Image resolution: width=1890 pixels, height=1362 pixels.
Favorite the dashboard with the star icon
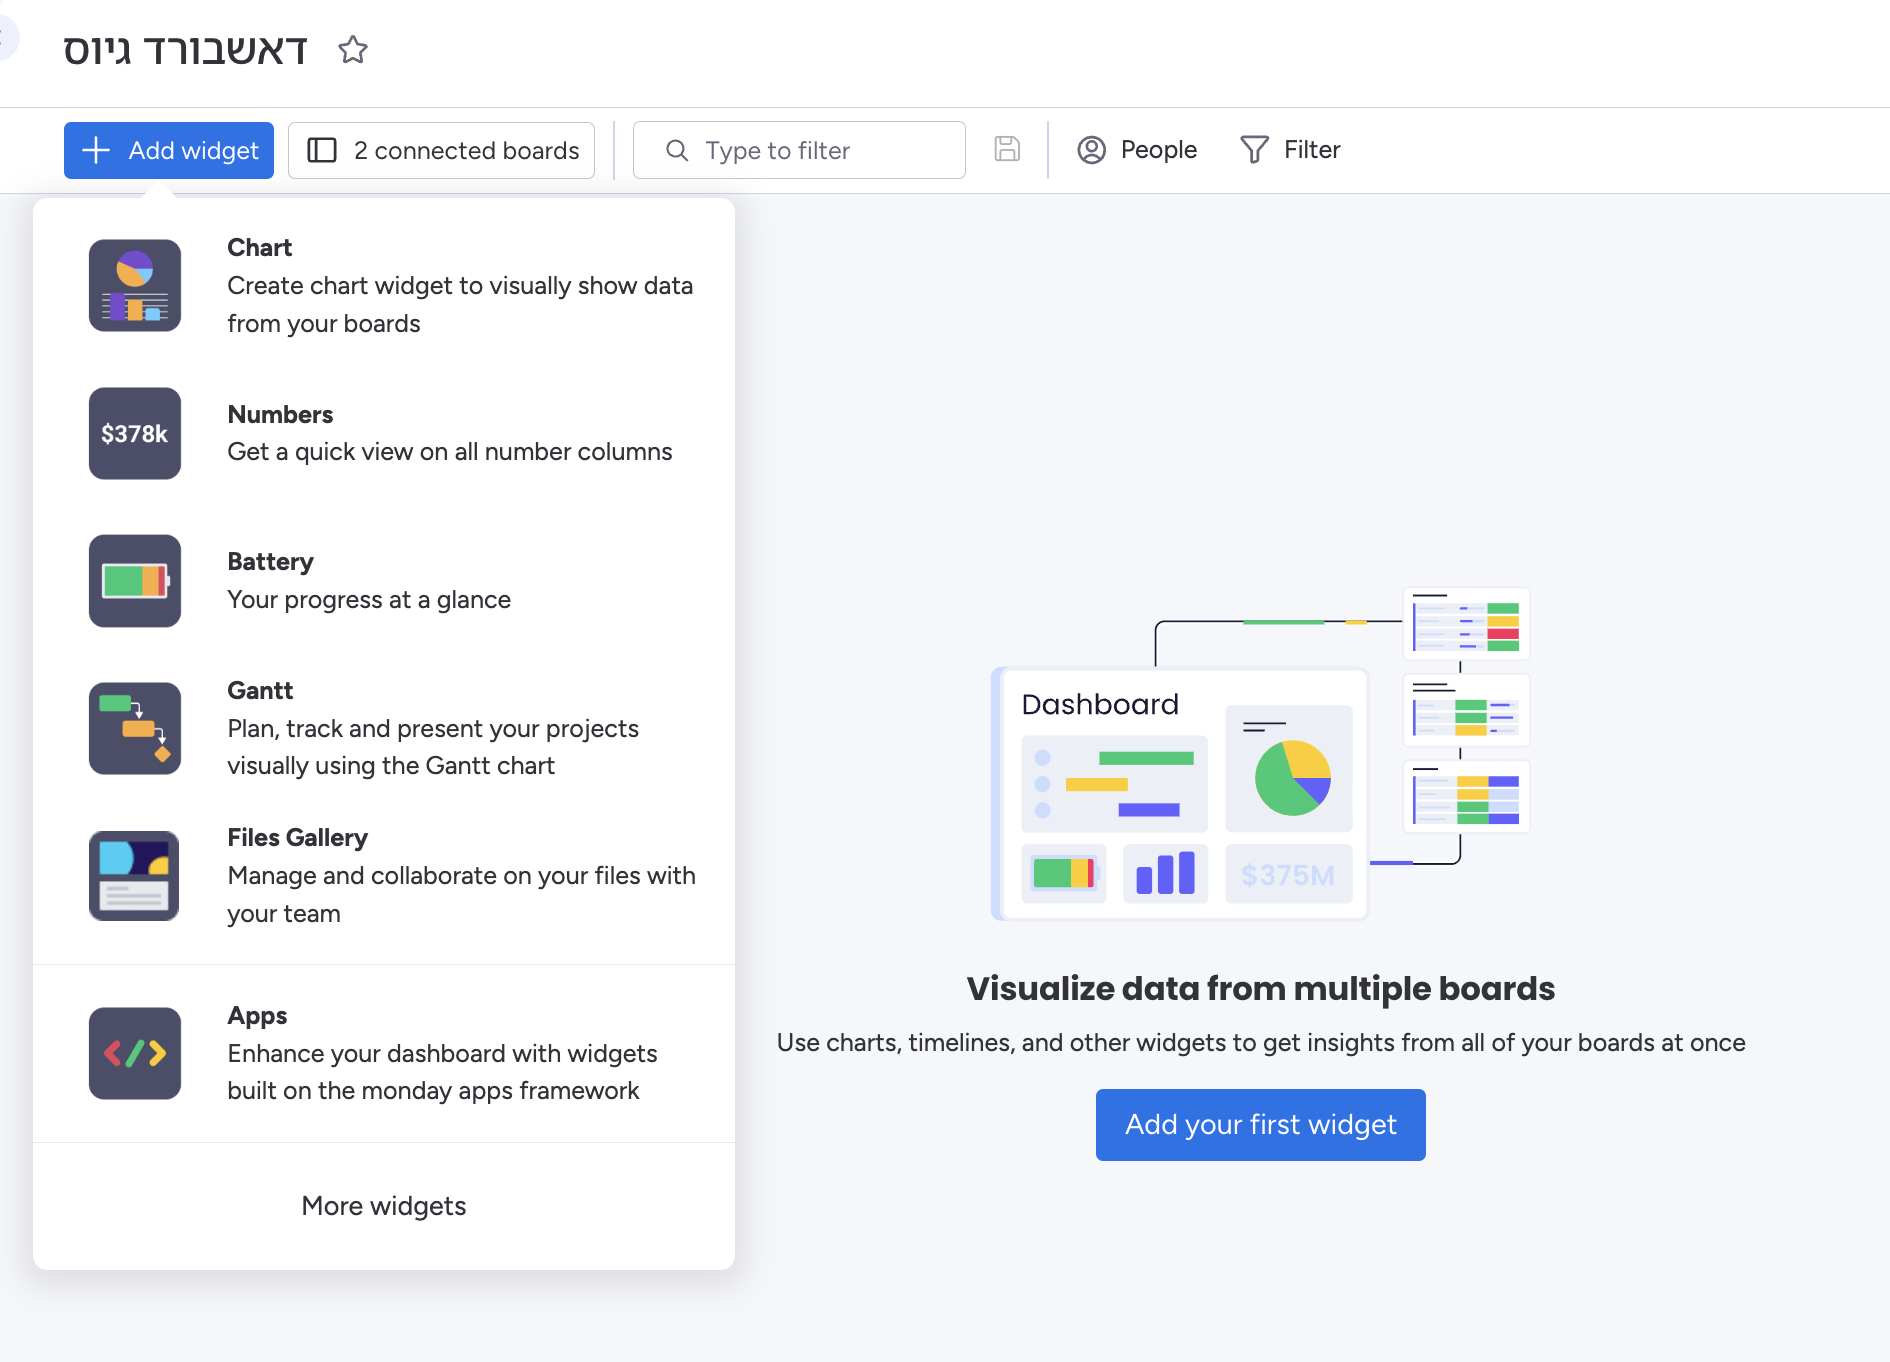353,50
